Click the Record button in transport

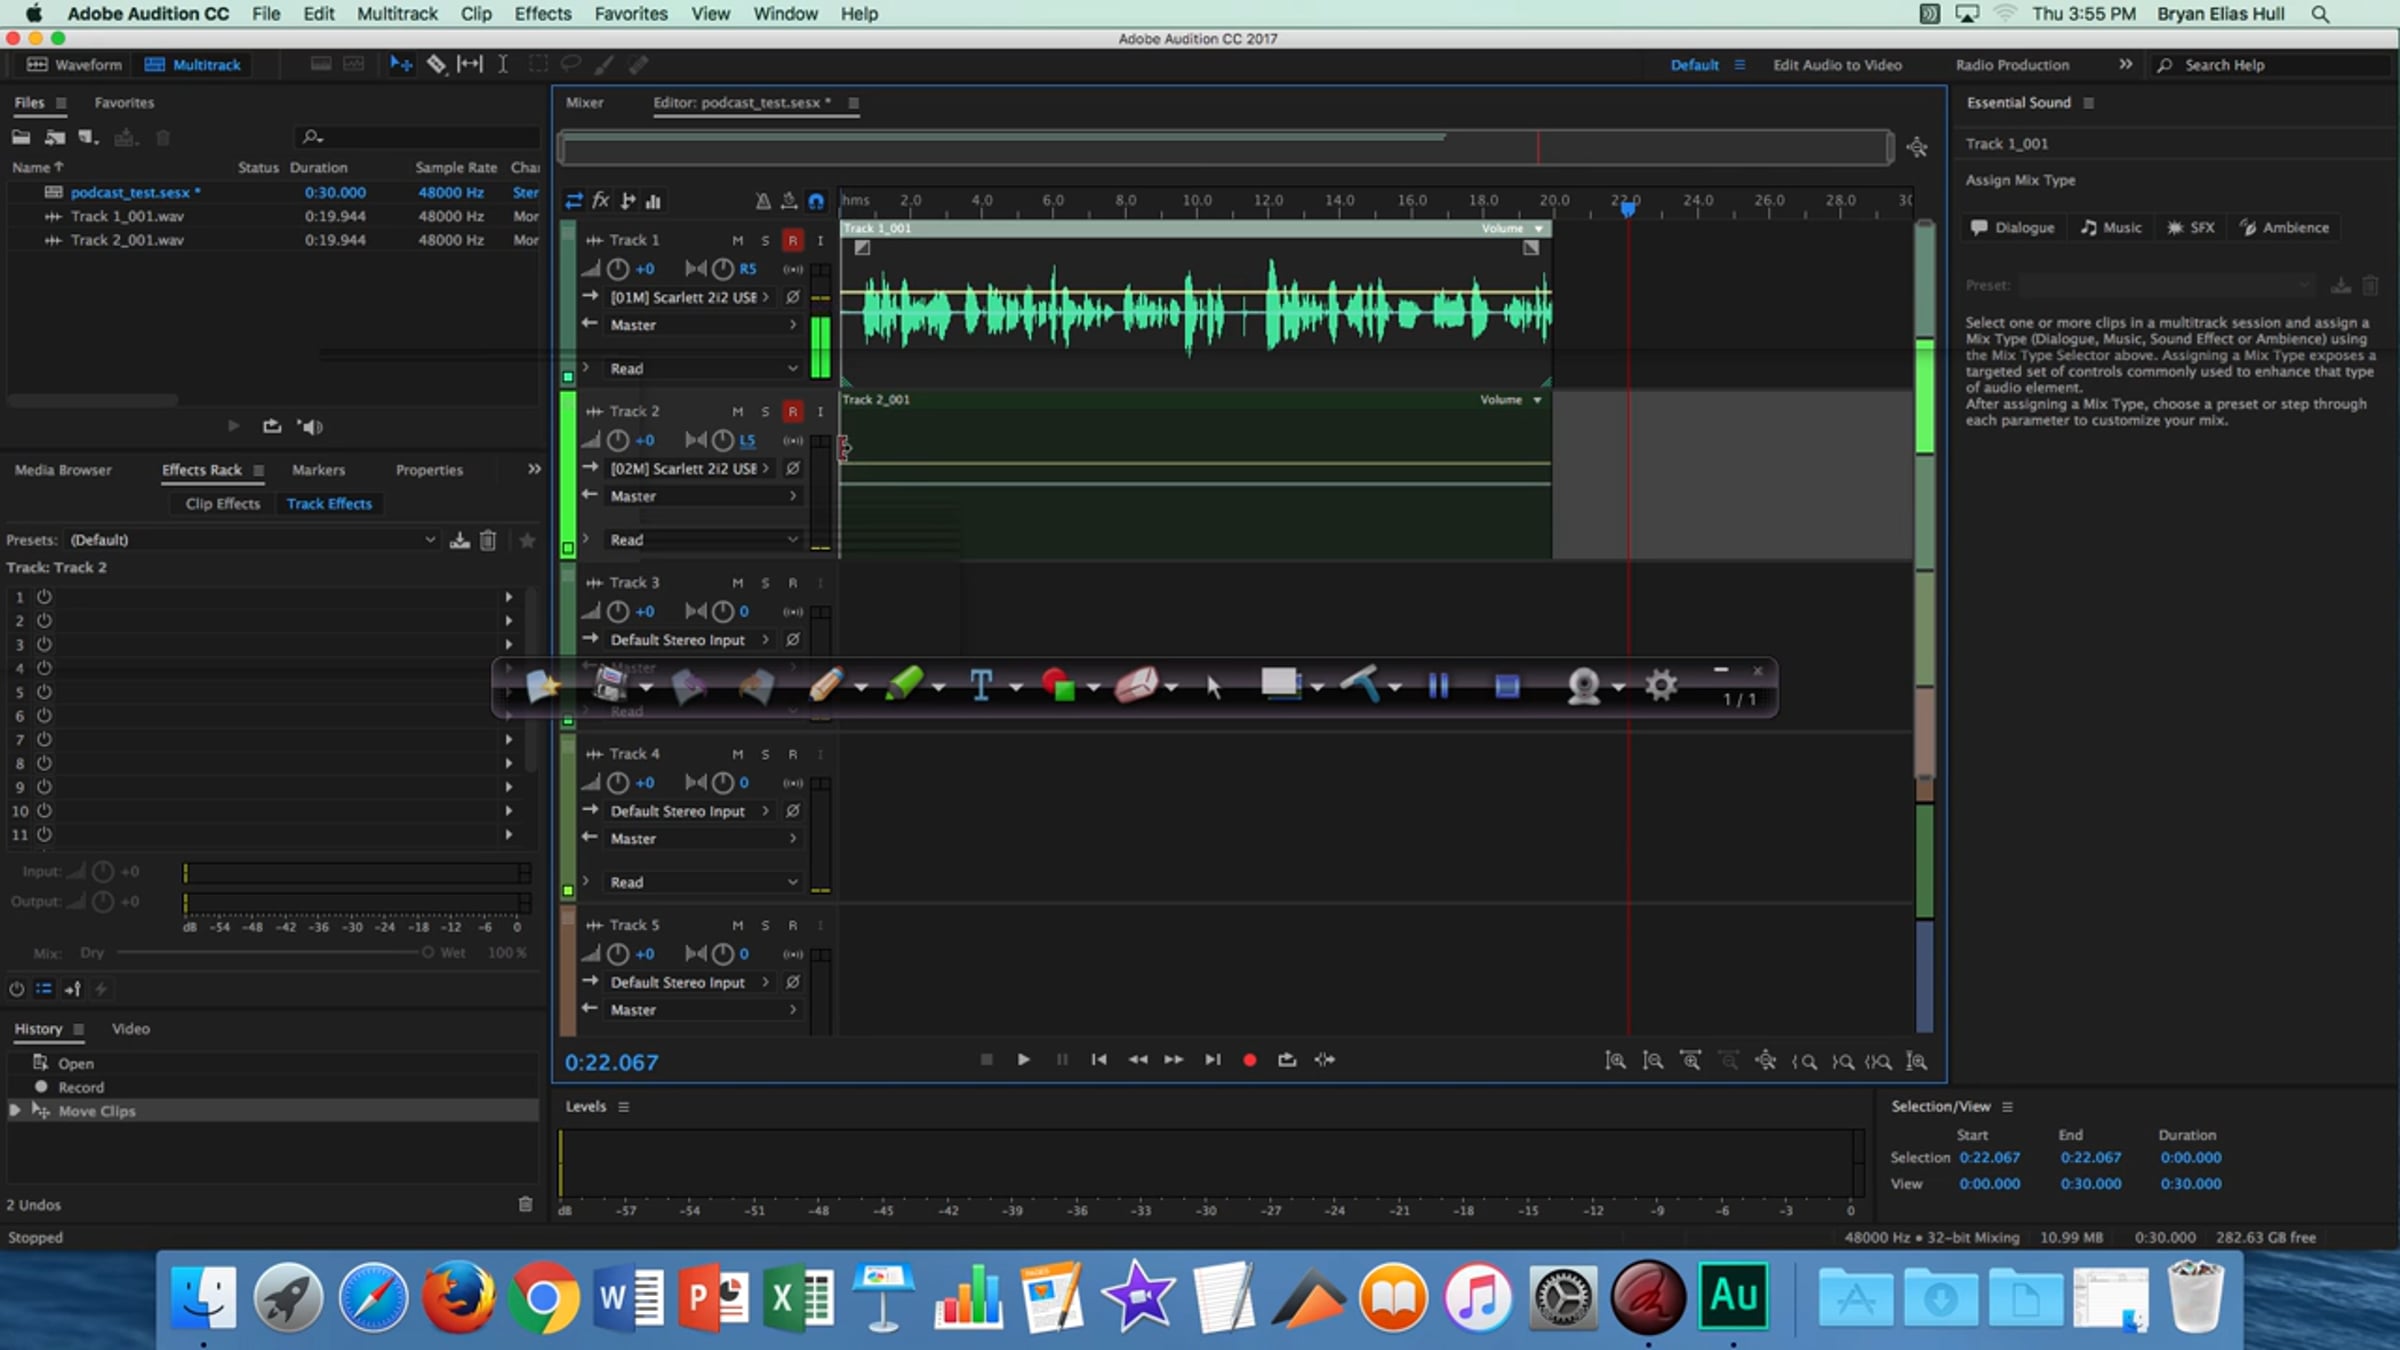[x=1249, y=1059]
